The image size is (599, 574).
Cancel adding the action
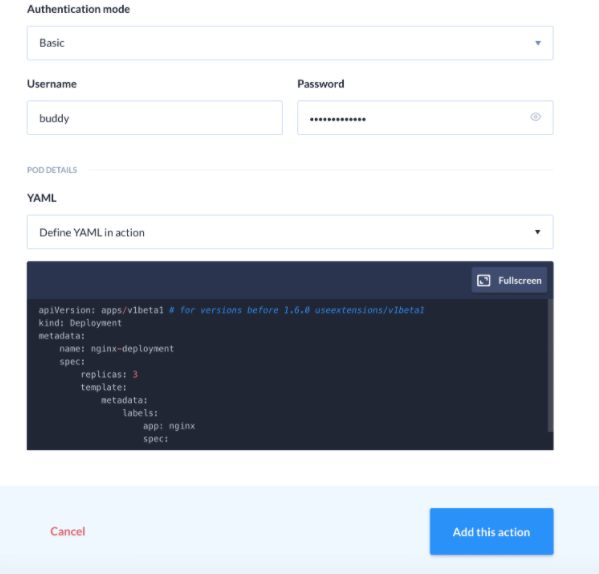pos(68,531)
